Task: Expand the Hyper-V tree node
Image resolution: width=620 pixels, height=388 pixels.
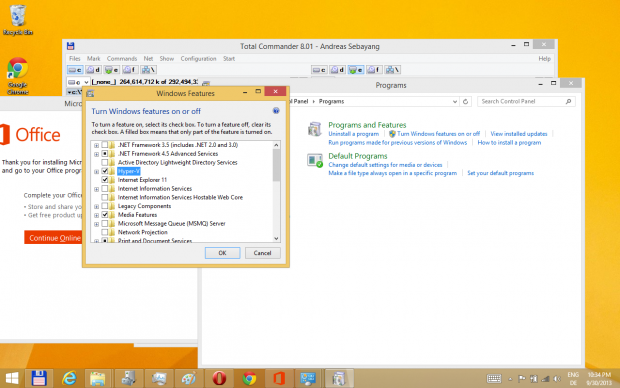Action: pyautogui.click(x=96, y=172)
